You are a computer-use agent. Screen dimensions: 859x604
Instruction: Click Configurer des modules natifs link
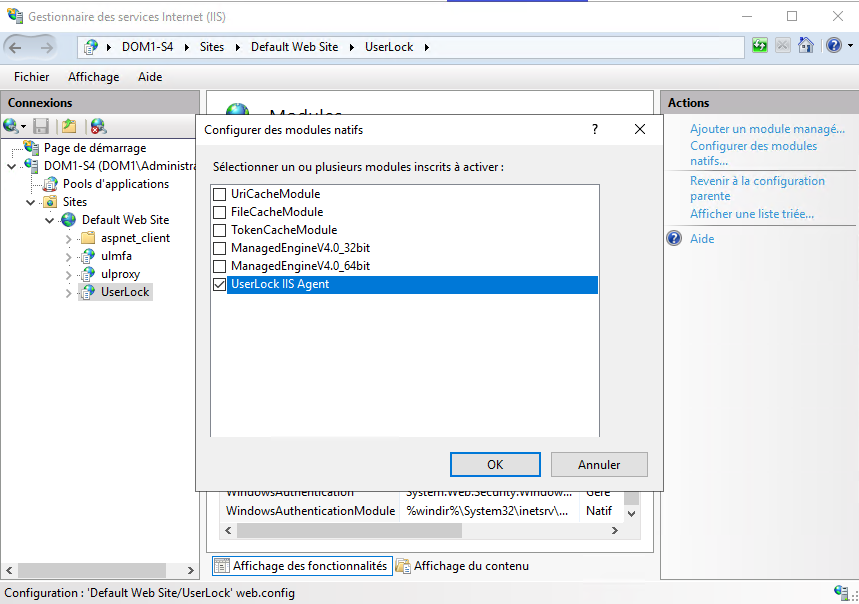tap(753, 153)
